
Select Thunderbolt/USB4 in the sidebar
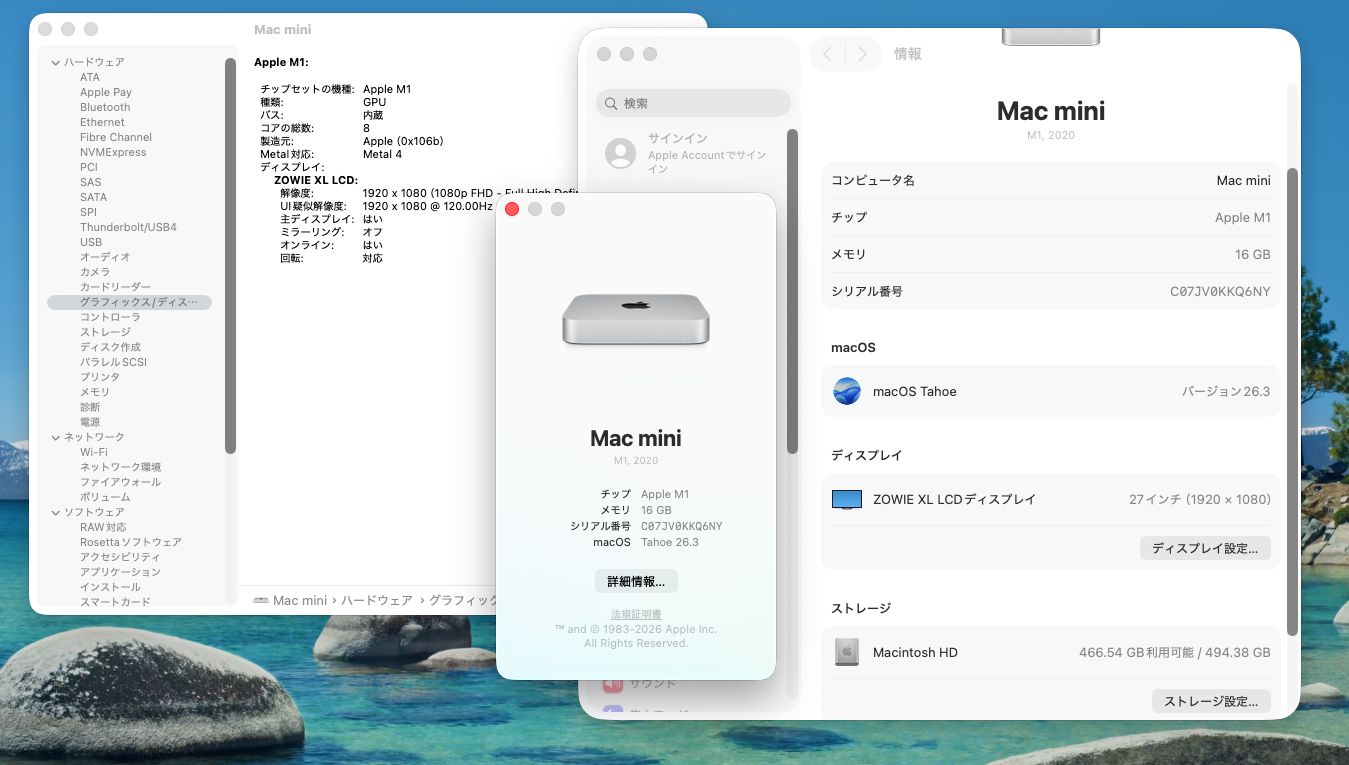point(128,227)
